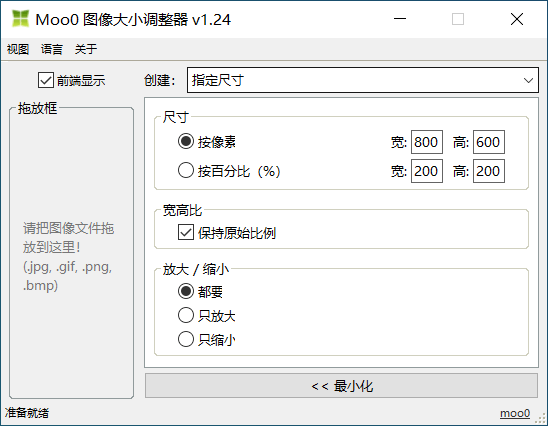The width and height of the screenshot is (548, 426).
Task: Choose the 只缩小 radio option
Action: [186, 339]
